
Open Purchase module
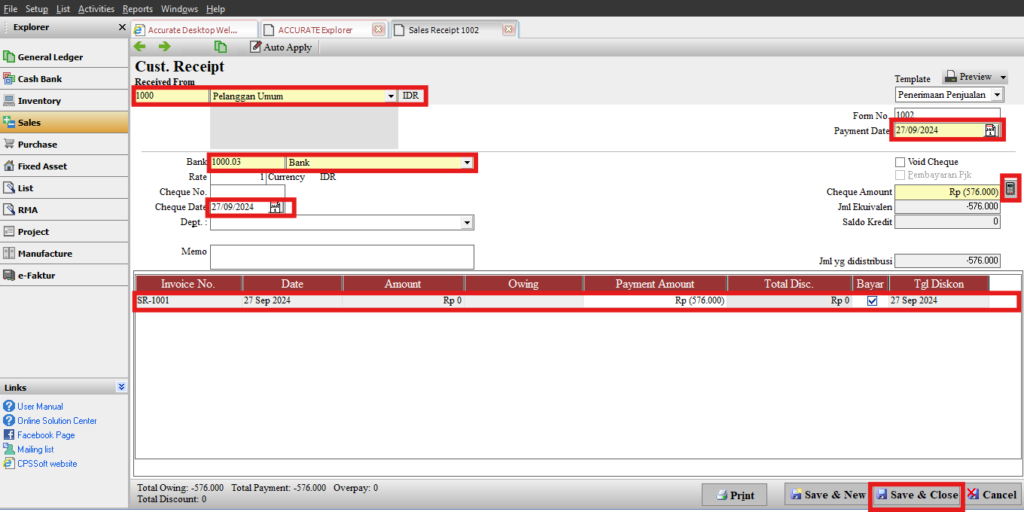pos(64,144)
